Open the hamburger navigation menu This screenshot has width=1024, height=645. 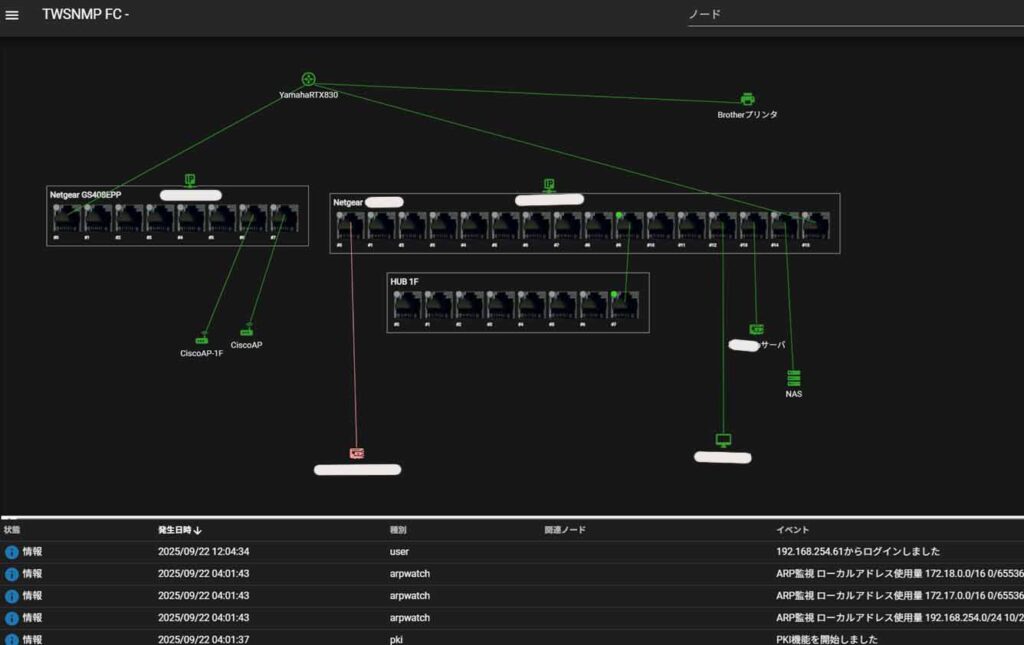(13, 15)
